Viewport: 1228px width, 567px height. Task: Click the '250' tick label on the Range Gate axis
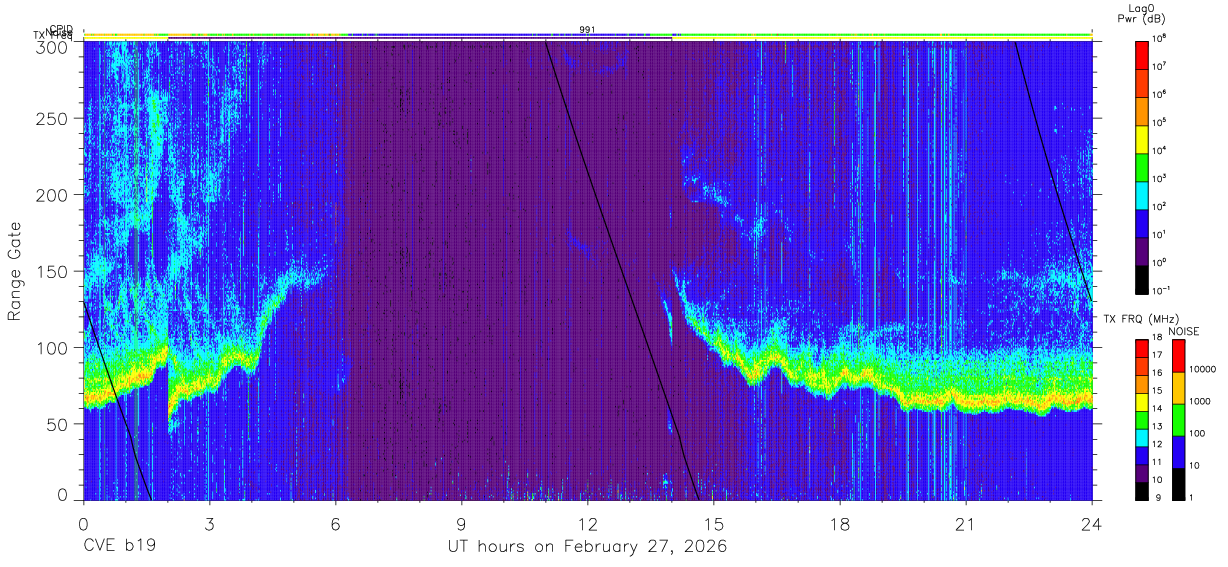52,119
